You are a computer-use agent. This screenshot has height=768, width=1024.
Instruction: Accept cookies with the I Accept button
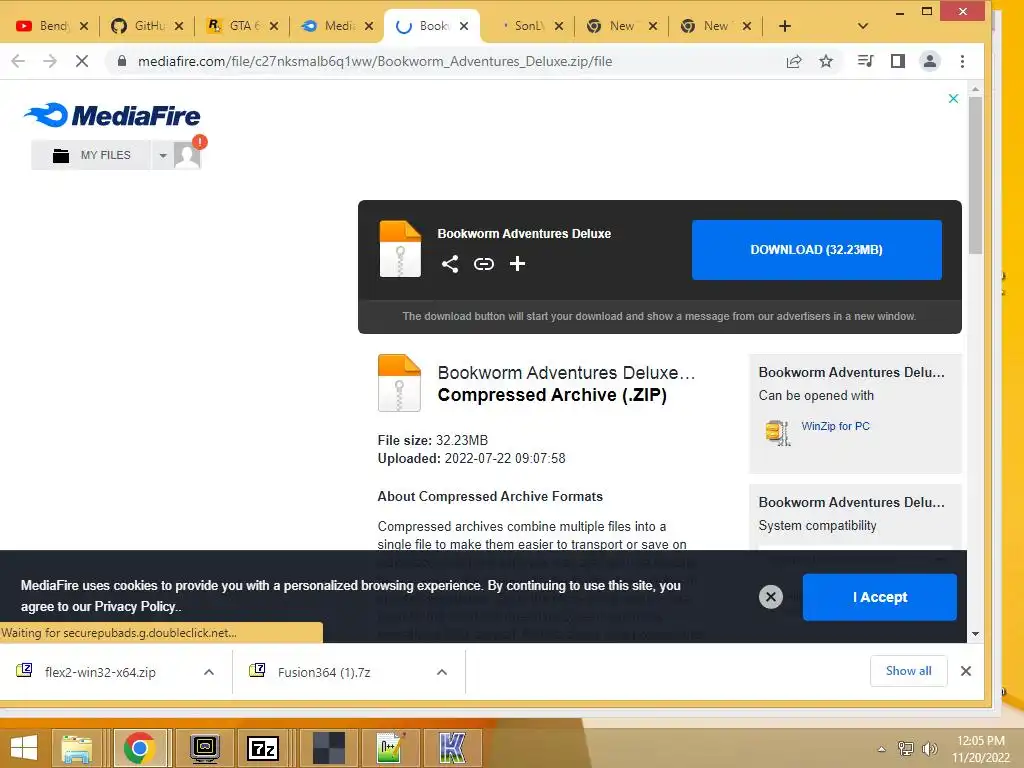[x=880, y=597]
